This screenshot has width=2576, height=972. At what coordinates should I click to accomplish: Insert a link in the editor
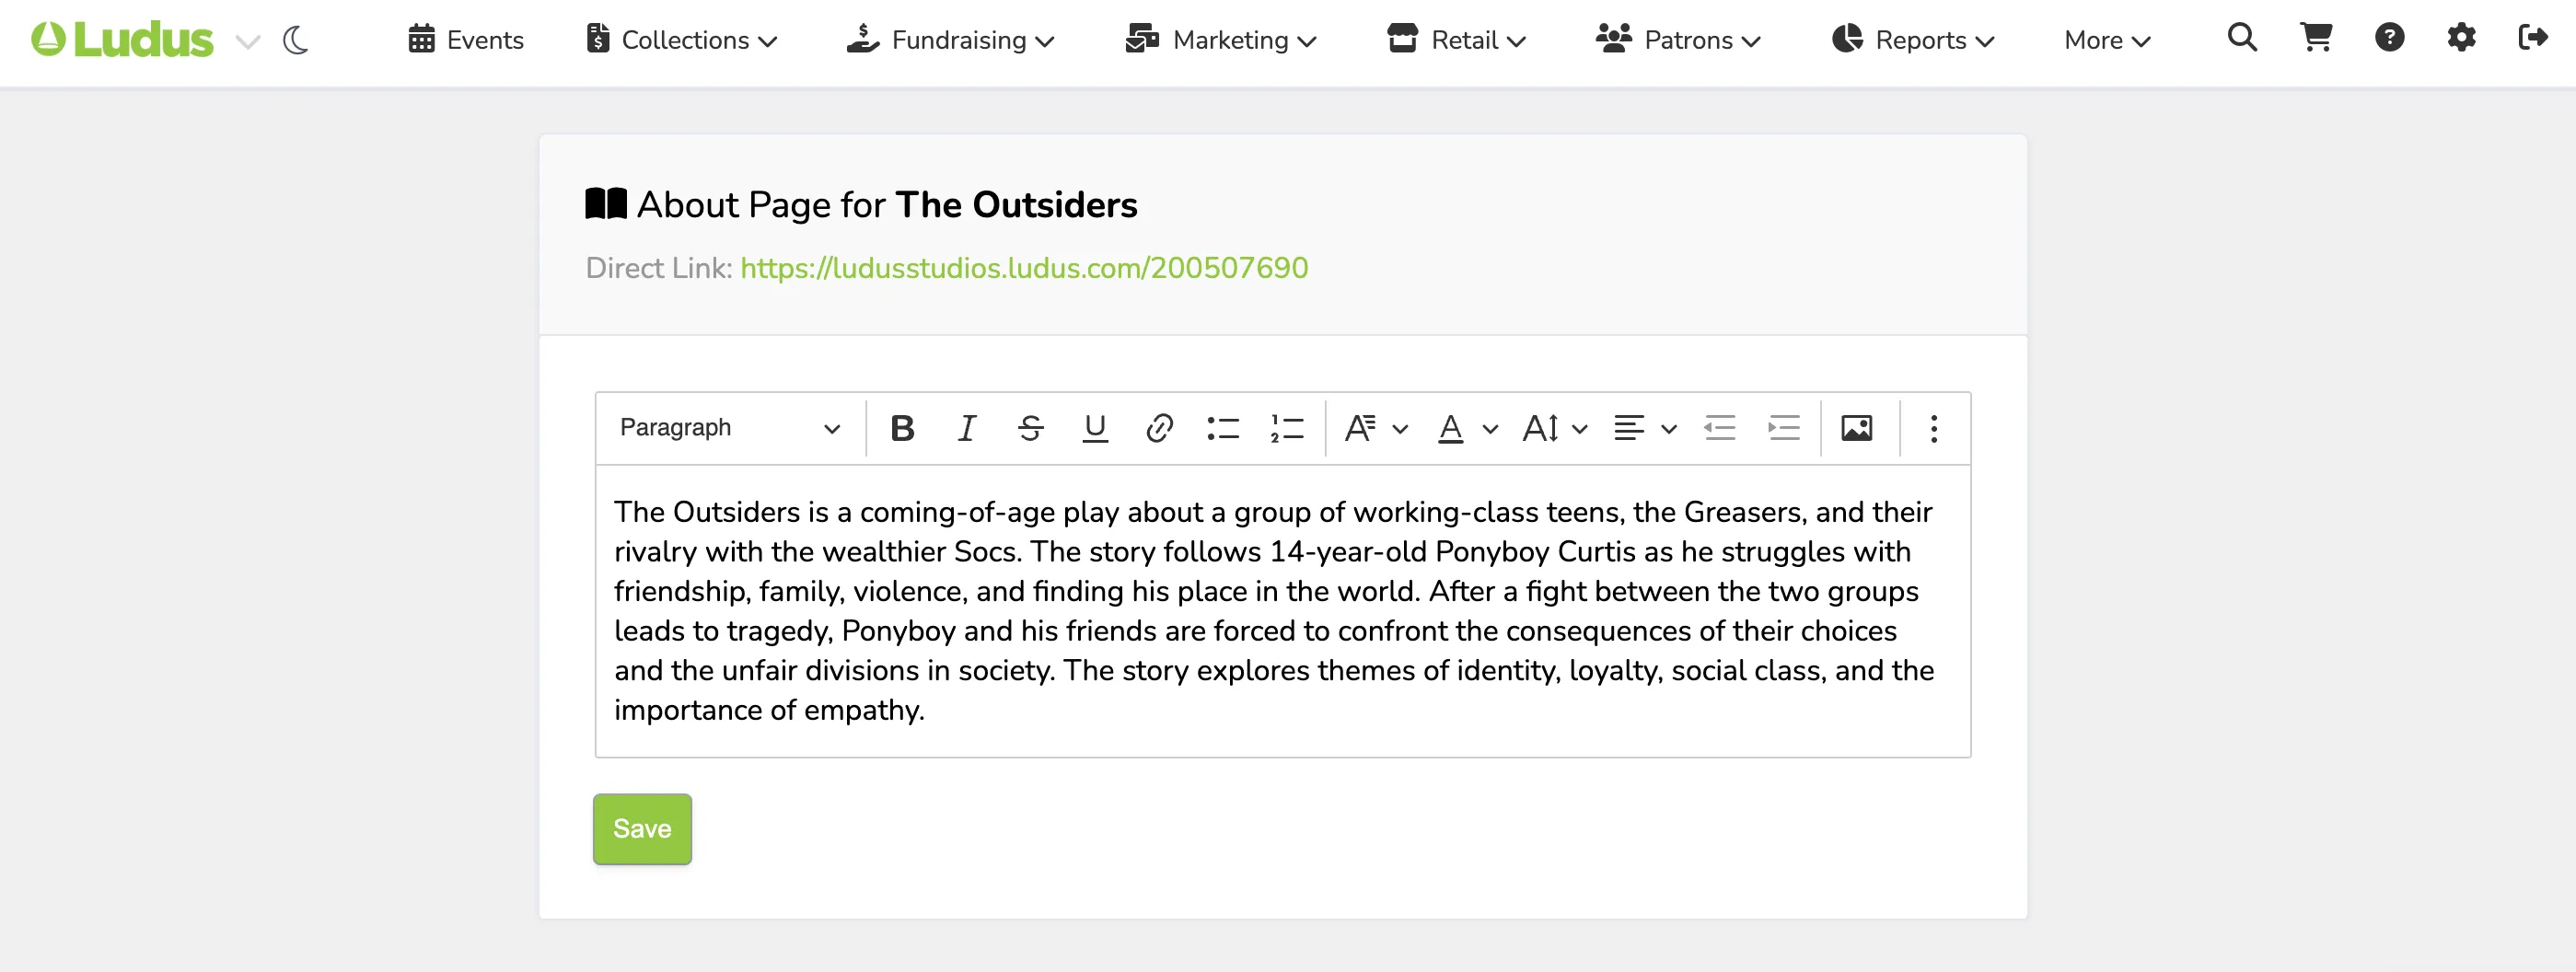[x=1159, y=428]
